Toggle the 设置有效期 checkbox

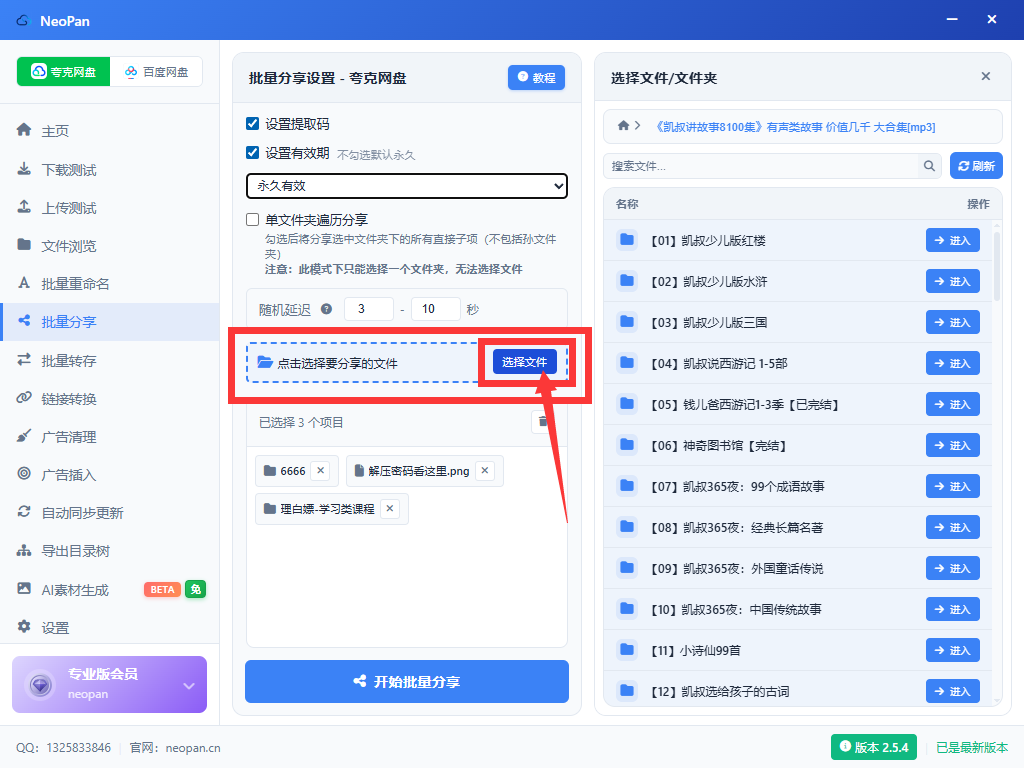(252, 153)
